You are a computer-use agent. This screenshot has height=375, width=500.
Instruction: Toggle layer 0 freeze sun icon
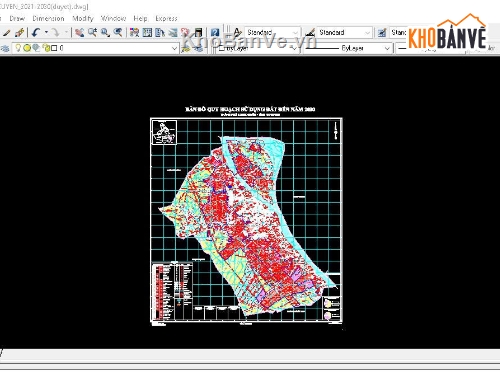point(27,48)
